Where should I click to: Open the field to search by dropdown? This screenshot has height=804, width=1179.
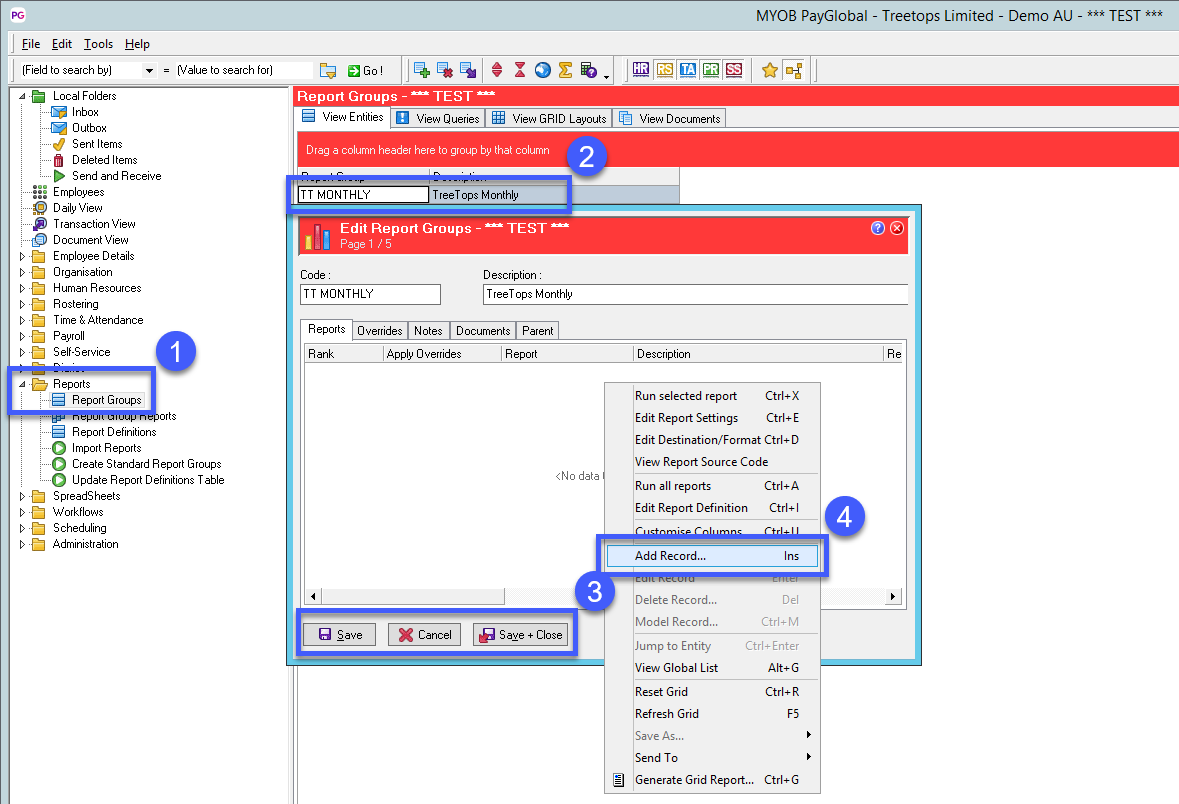pos(150,71)
